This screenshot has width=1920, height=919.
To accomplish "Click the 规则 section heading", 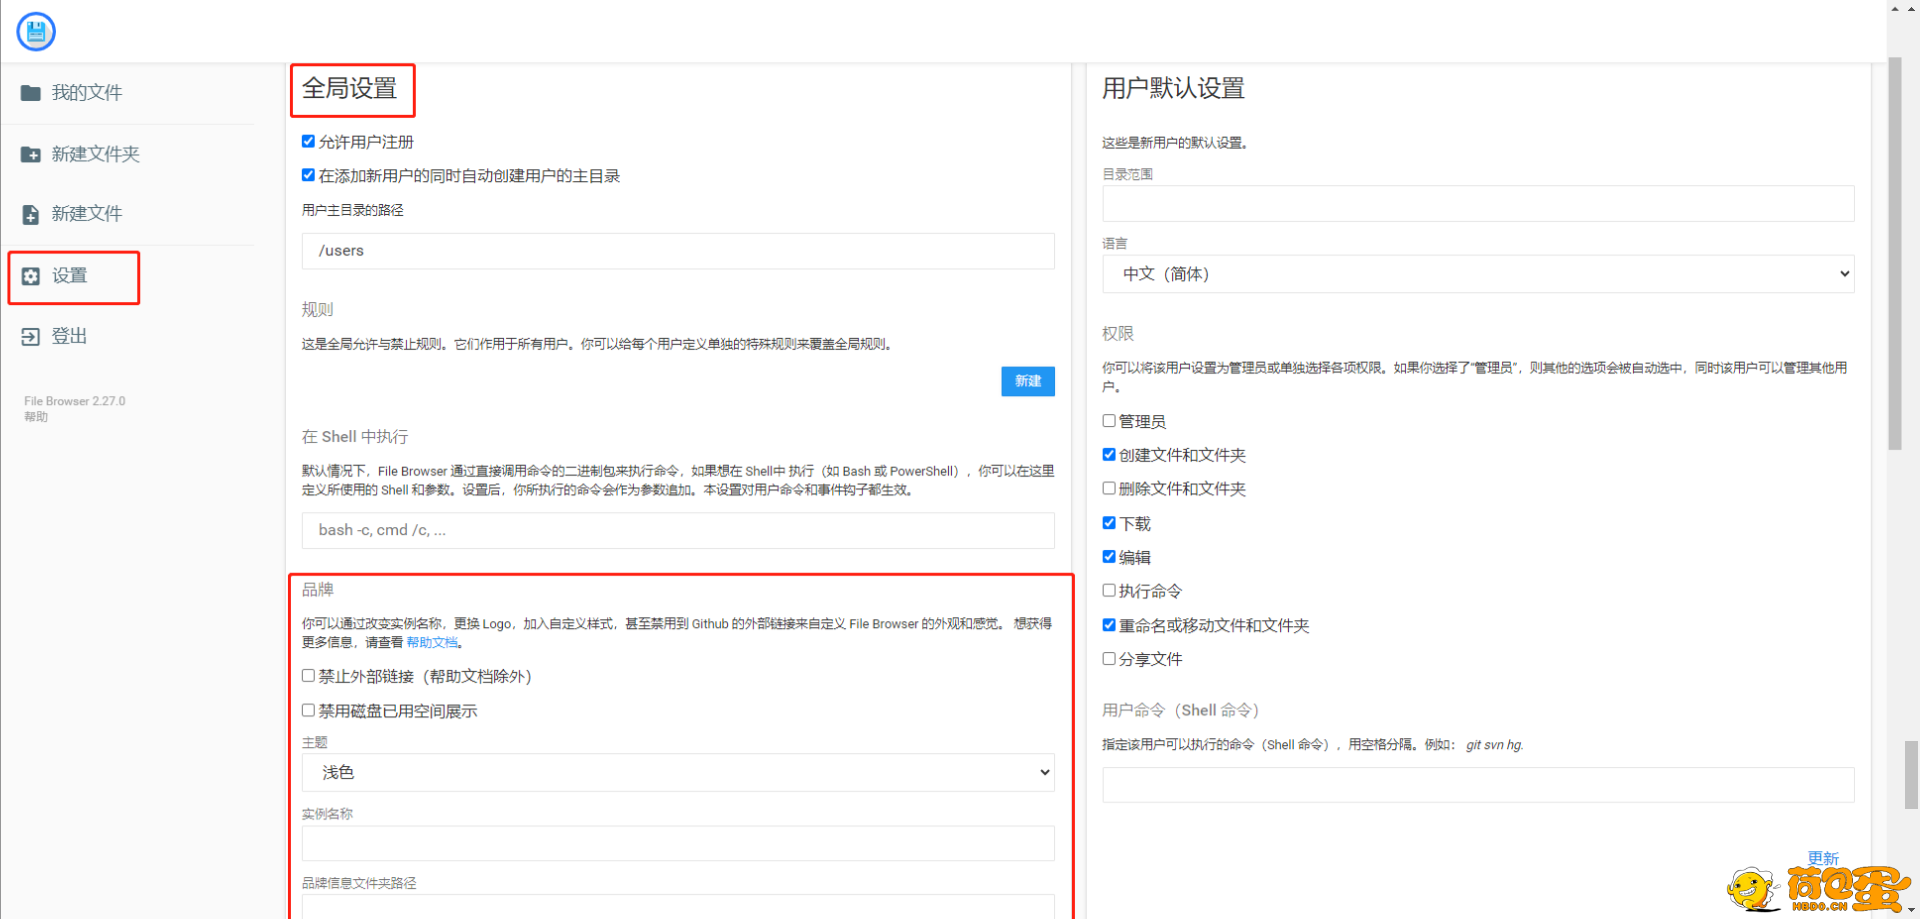I will [318, 310].
